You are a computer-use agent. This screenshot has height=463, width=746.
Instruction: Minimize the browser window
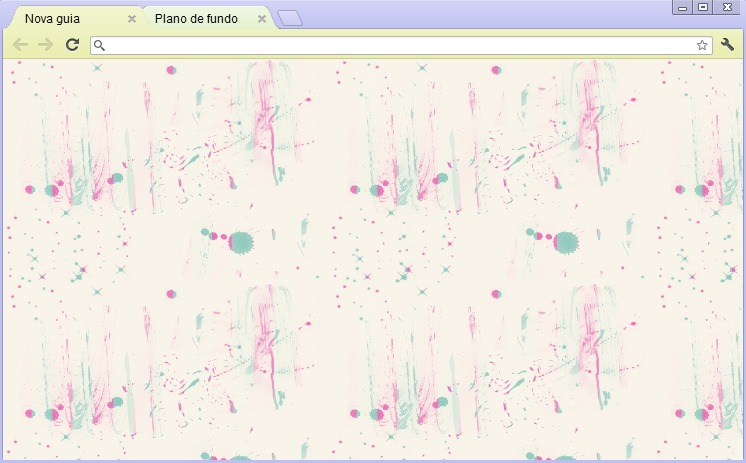(683, 7)
